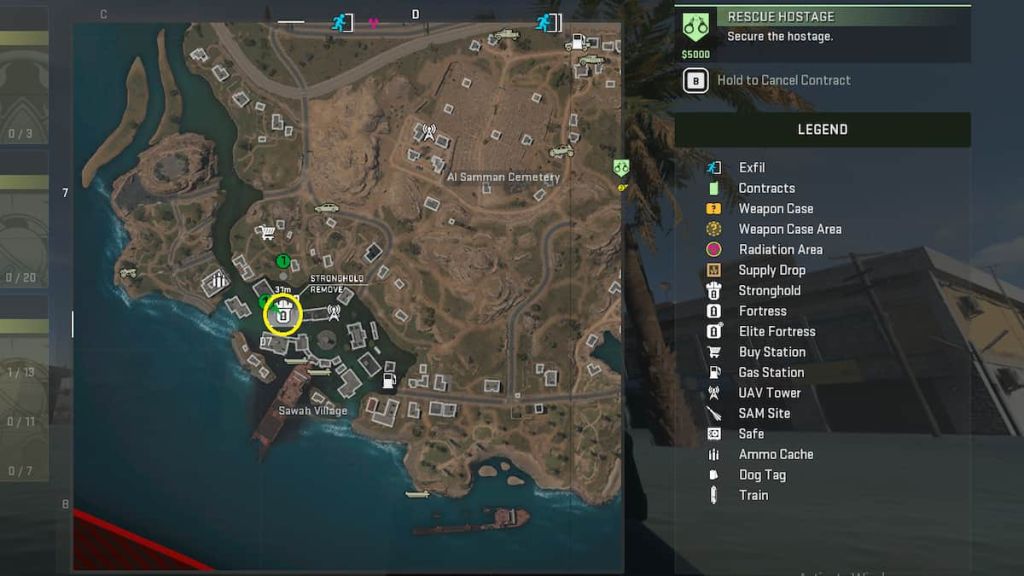Click the Sawah Village location label

[x=313, y=410]
